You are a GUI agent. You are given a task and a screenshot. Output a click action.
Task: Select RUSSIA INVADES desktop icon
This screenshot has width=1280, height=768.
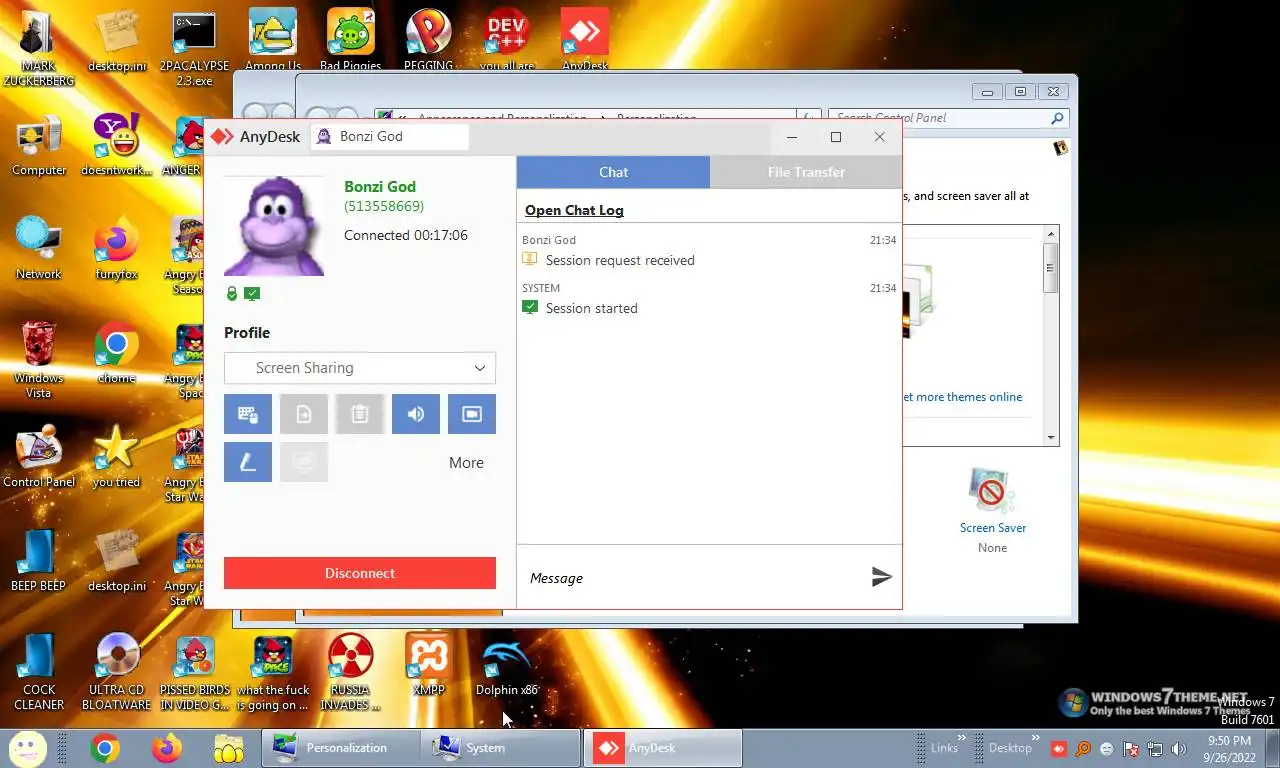(350, 671)
